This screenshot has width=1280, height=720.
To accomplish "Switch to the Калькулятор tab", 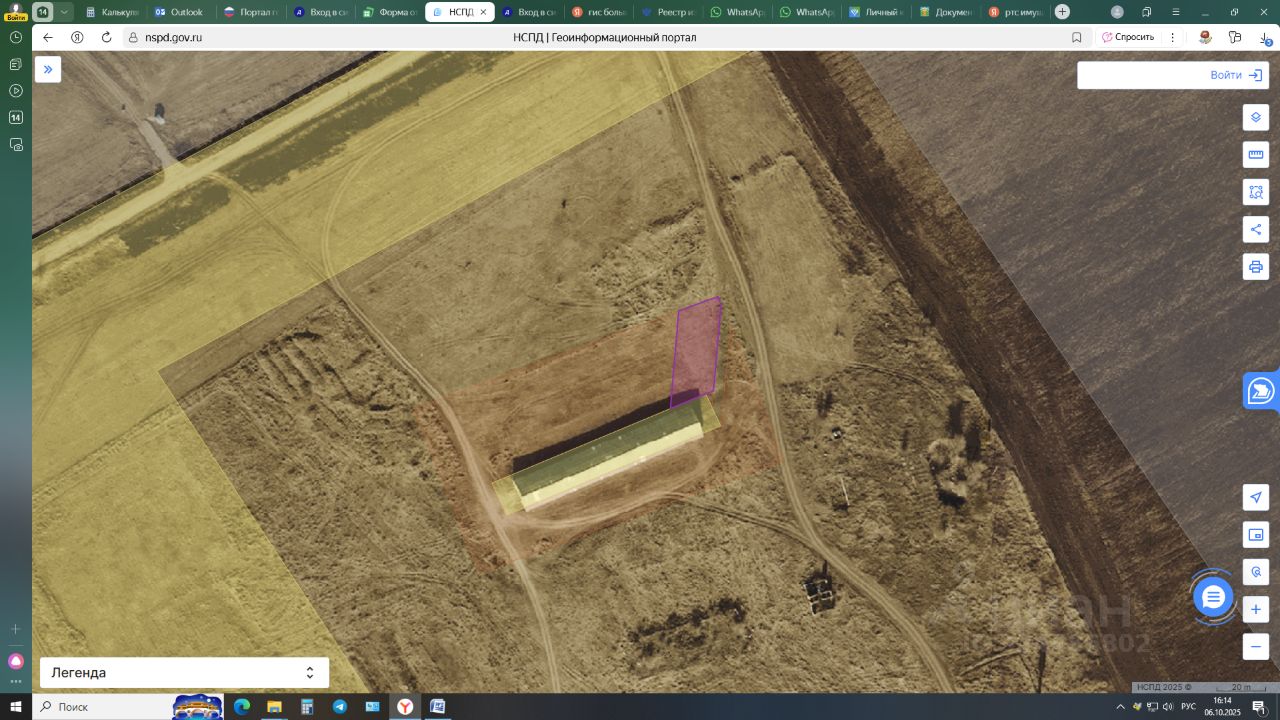I will click(113, 12).
